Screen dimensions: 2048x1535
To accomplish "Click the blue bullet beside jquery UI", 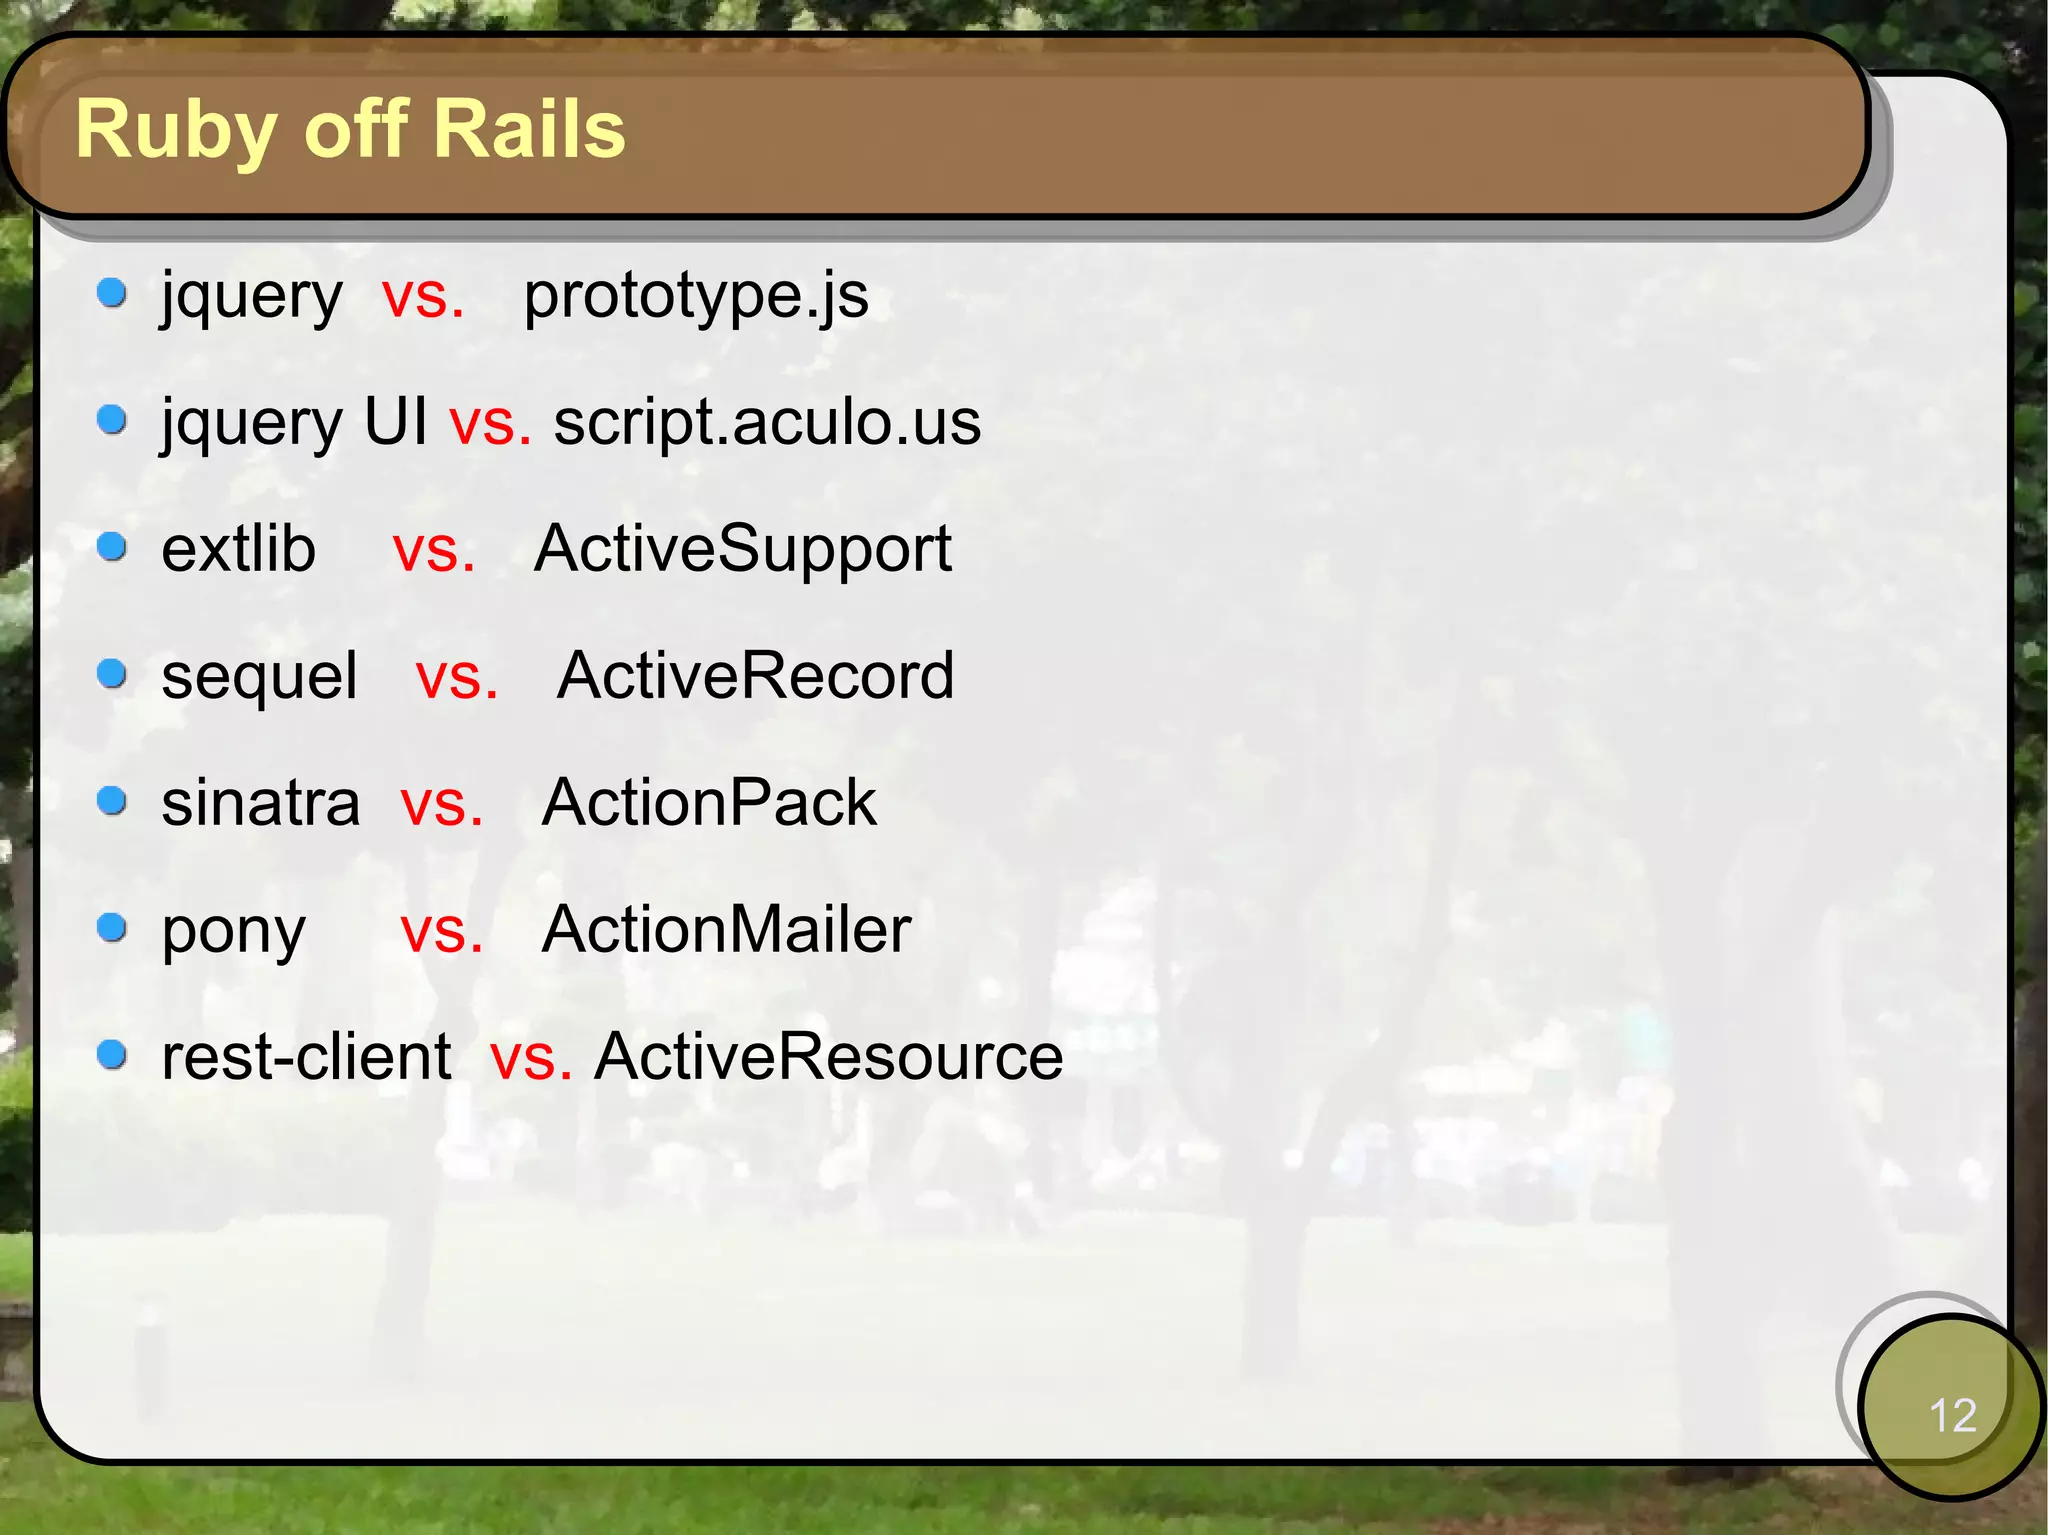I will tap(112, 420).
